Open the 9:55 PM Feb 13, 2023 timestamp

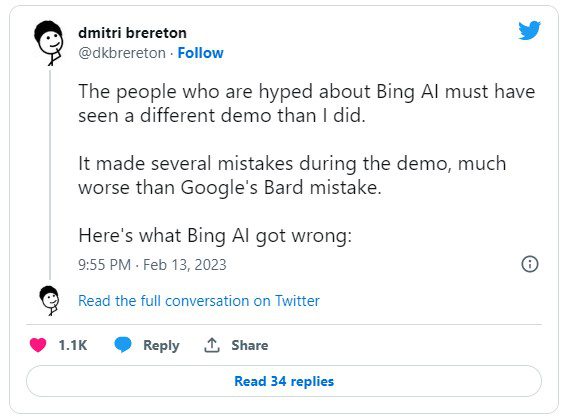(x=152, y=265)
